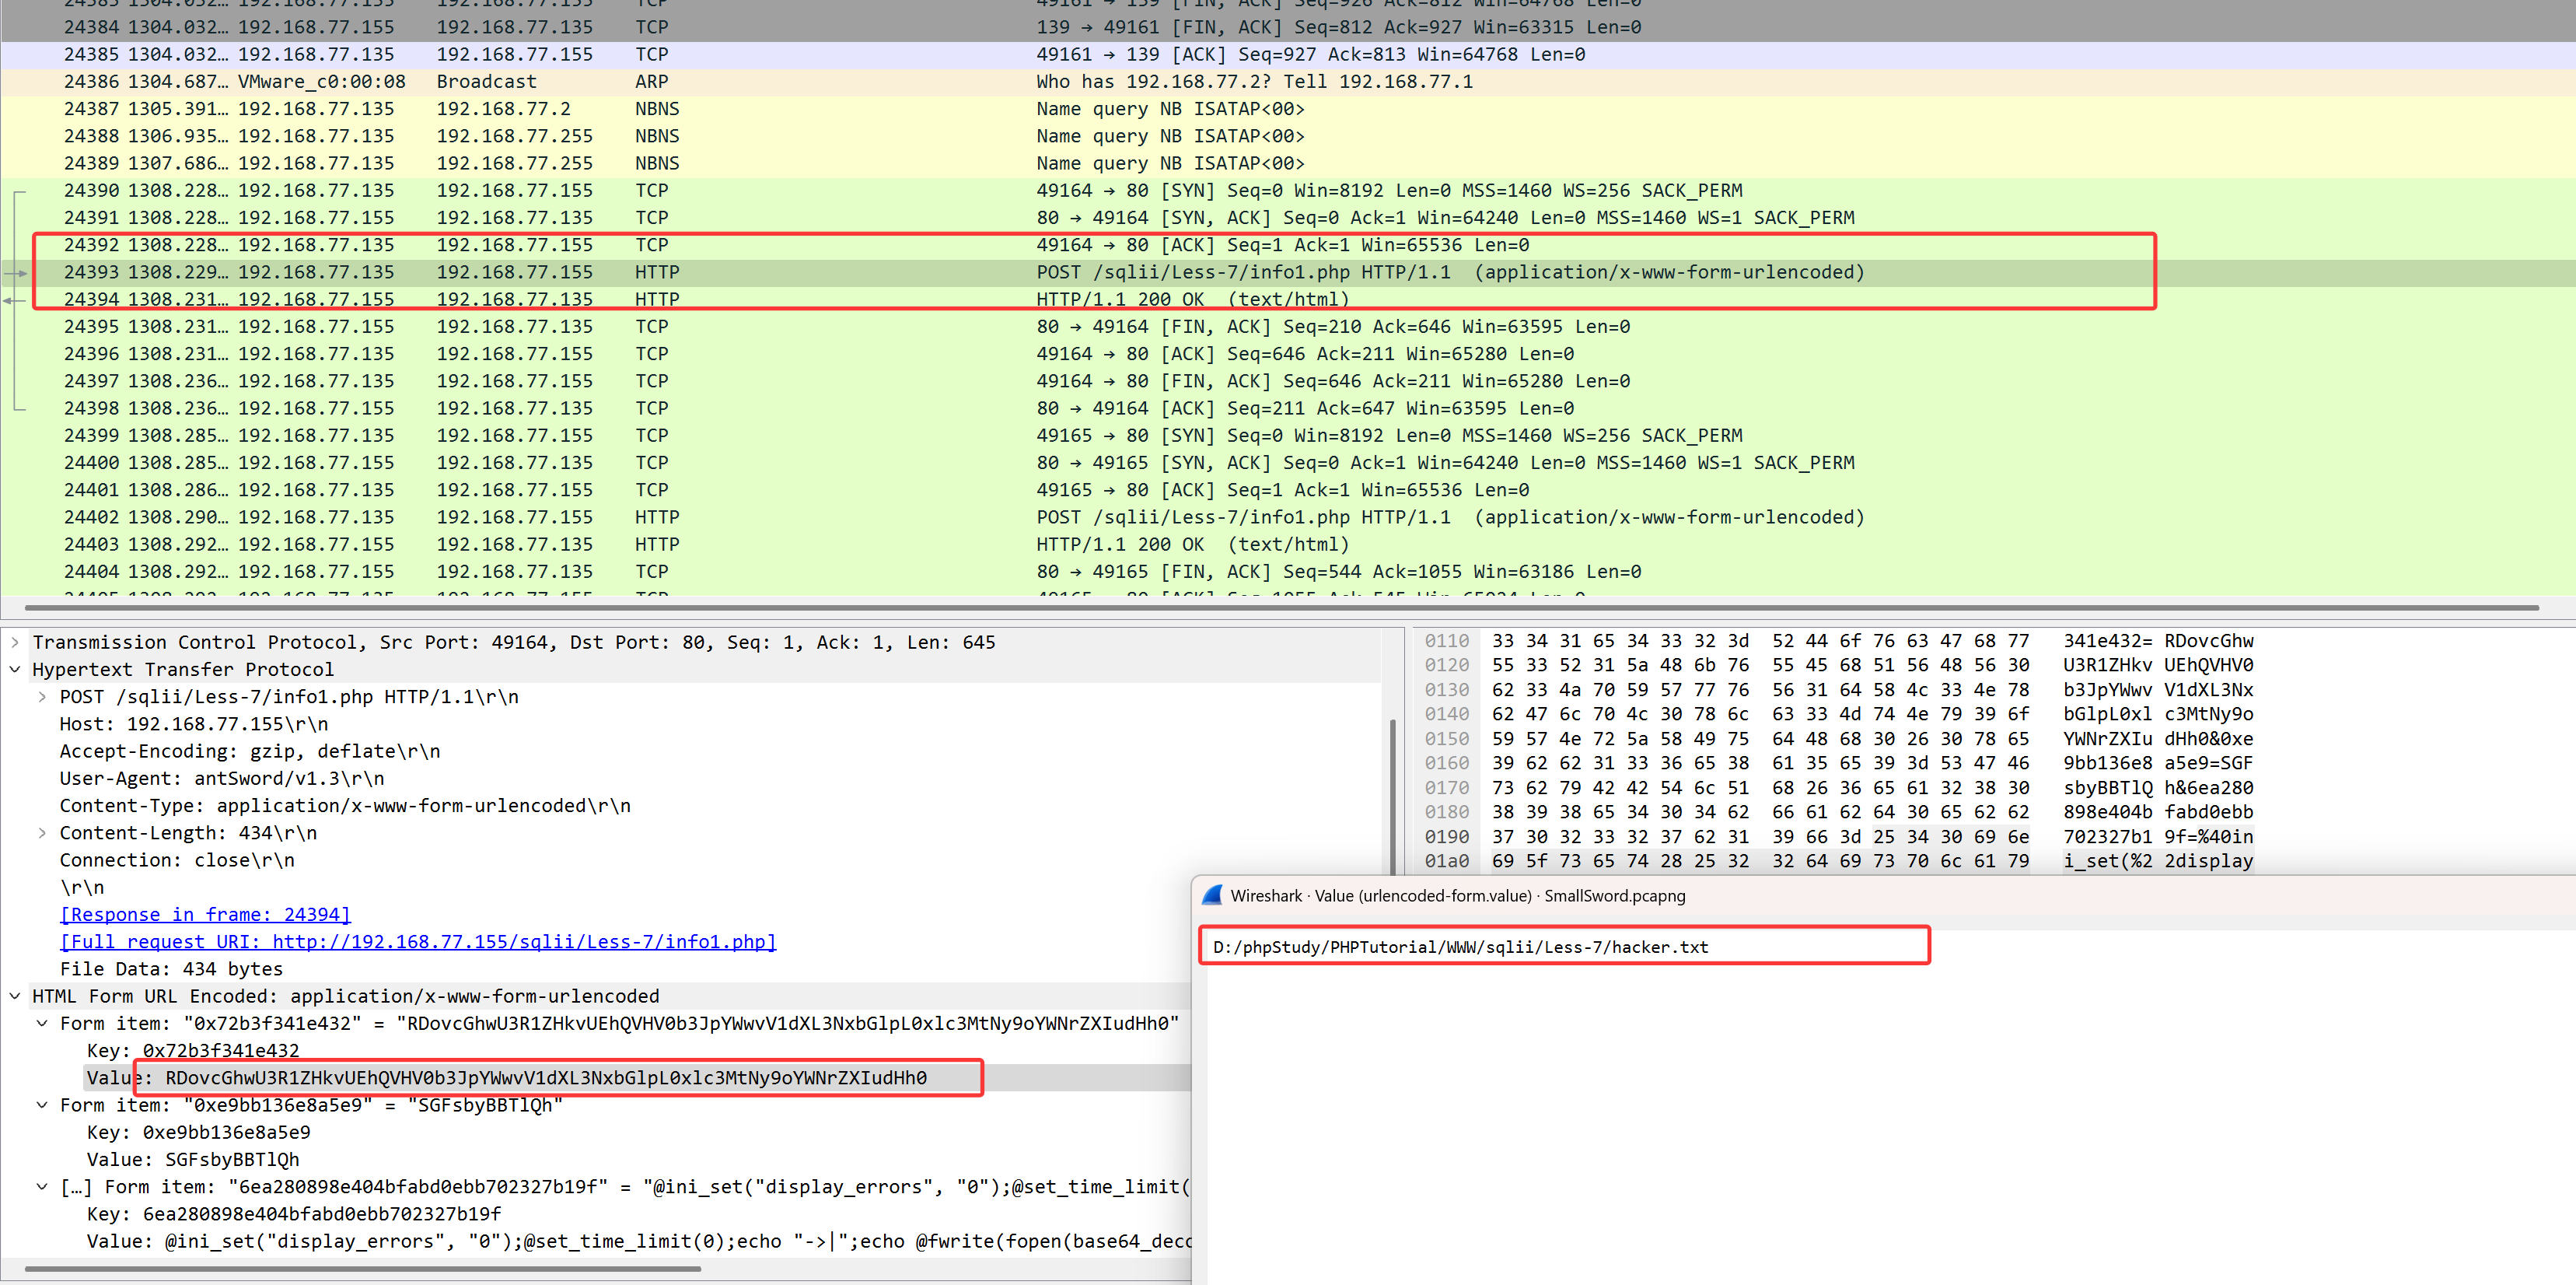Select the Value: SGFsbyBBTlQh field
This screenshot has height=1285, width=2576.
coord(193,1159)
